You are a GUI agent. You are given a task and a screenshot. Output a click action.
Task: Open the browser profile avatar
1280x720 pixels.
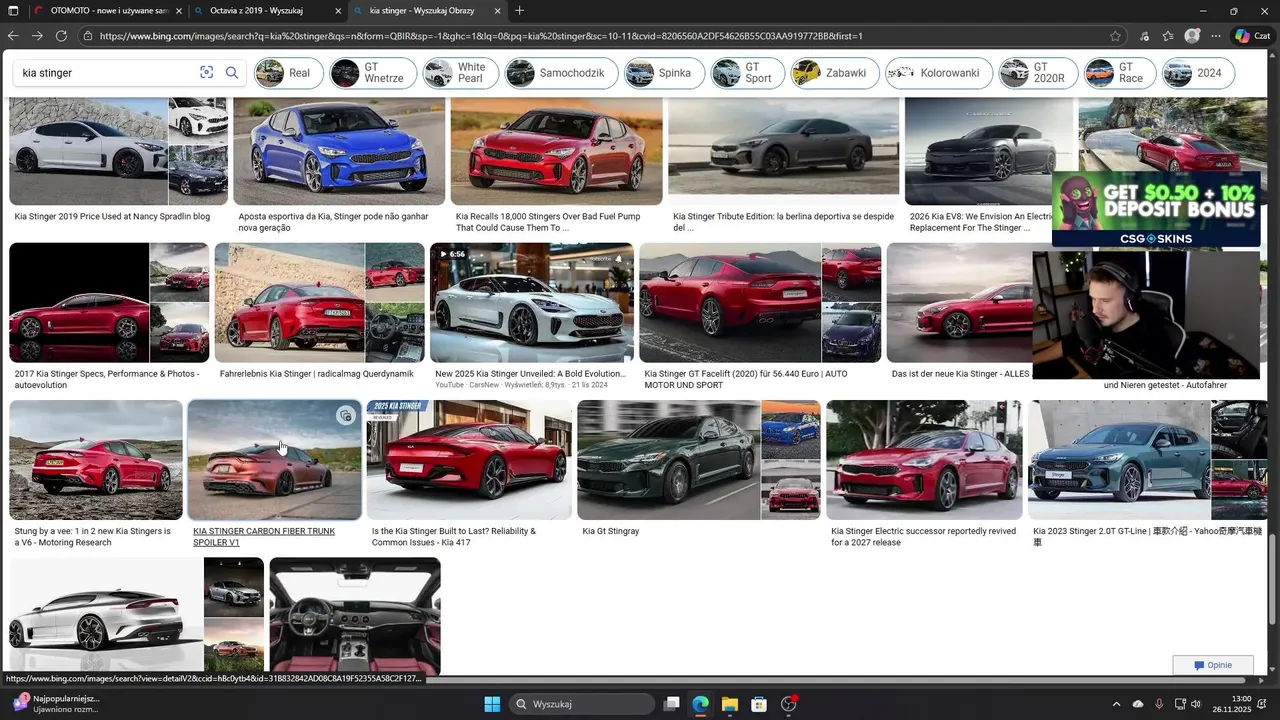pyautogui.click(x=1192, y=36)
